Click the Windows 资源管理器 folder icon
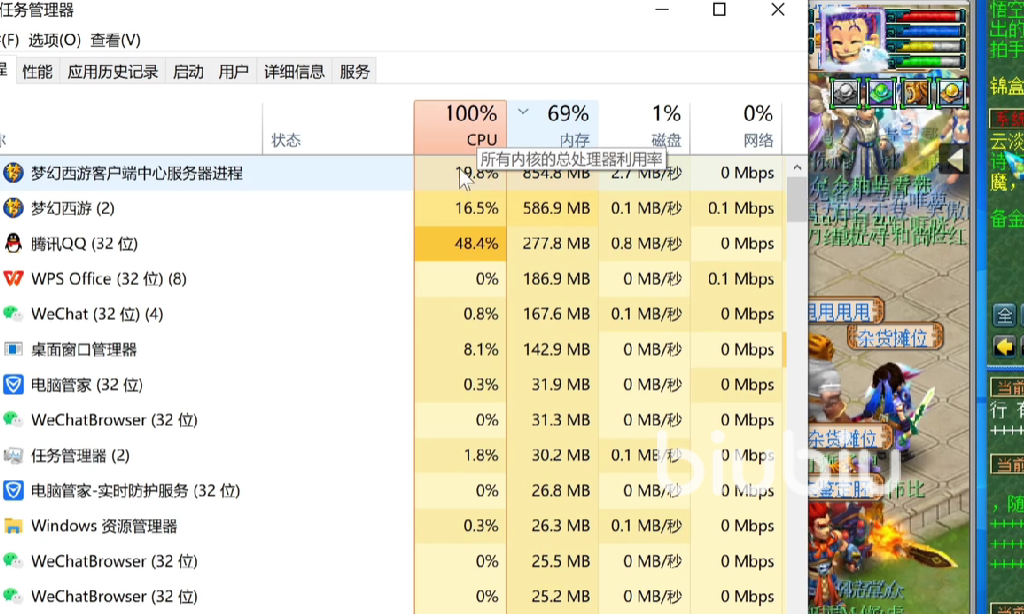 click(13, 526)
